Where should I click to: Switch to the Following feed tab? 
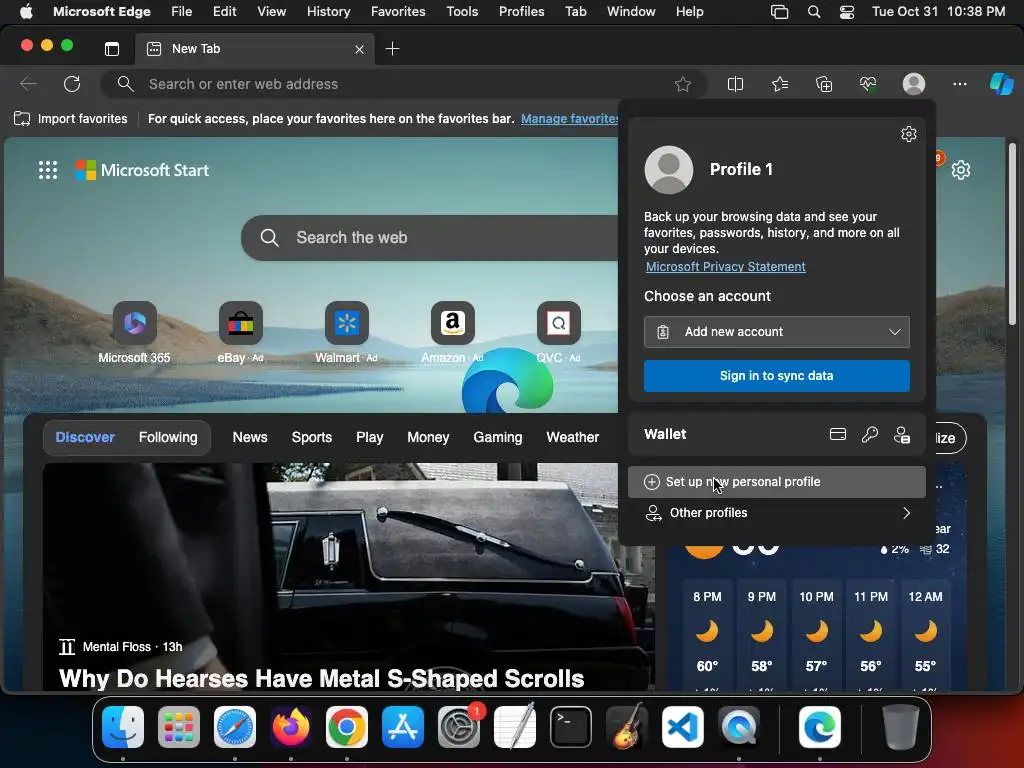tap(168, 437)
